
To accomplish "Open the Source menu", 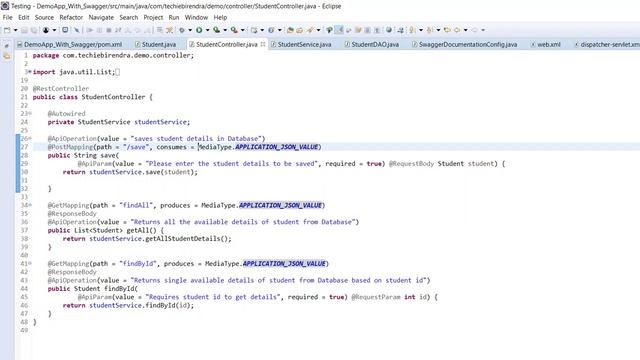I will pyautogui.click(x=44, y=18).
